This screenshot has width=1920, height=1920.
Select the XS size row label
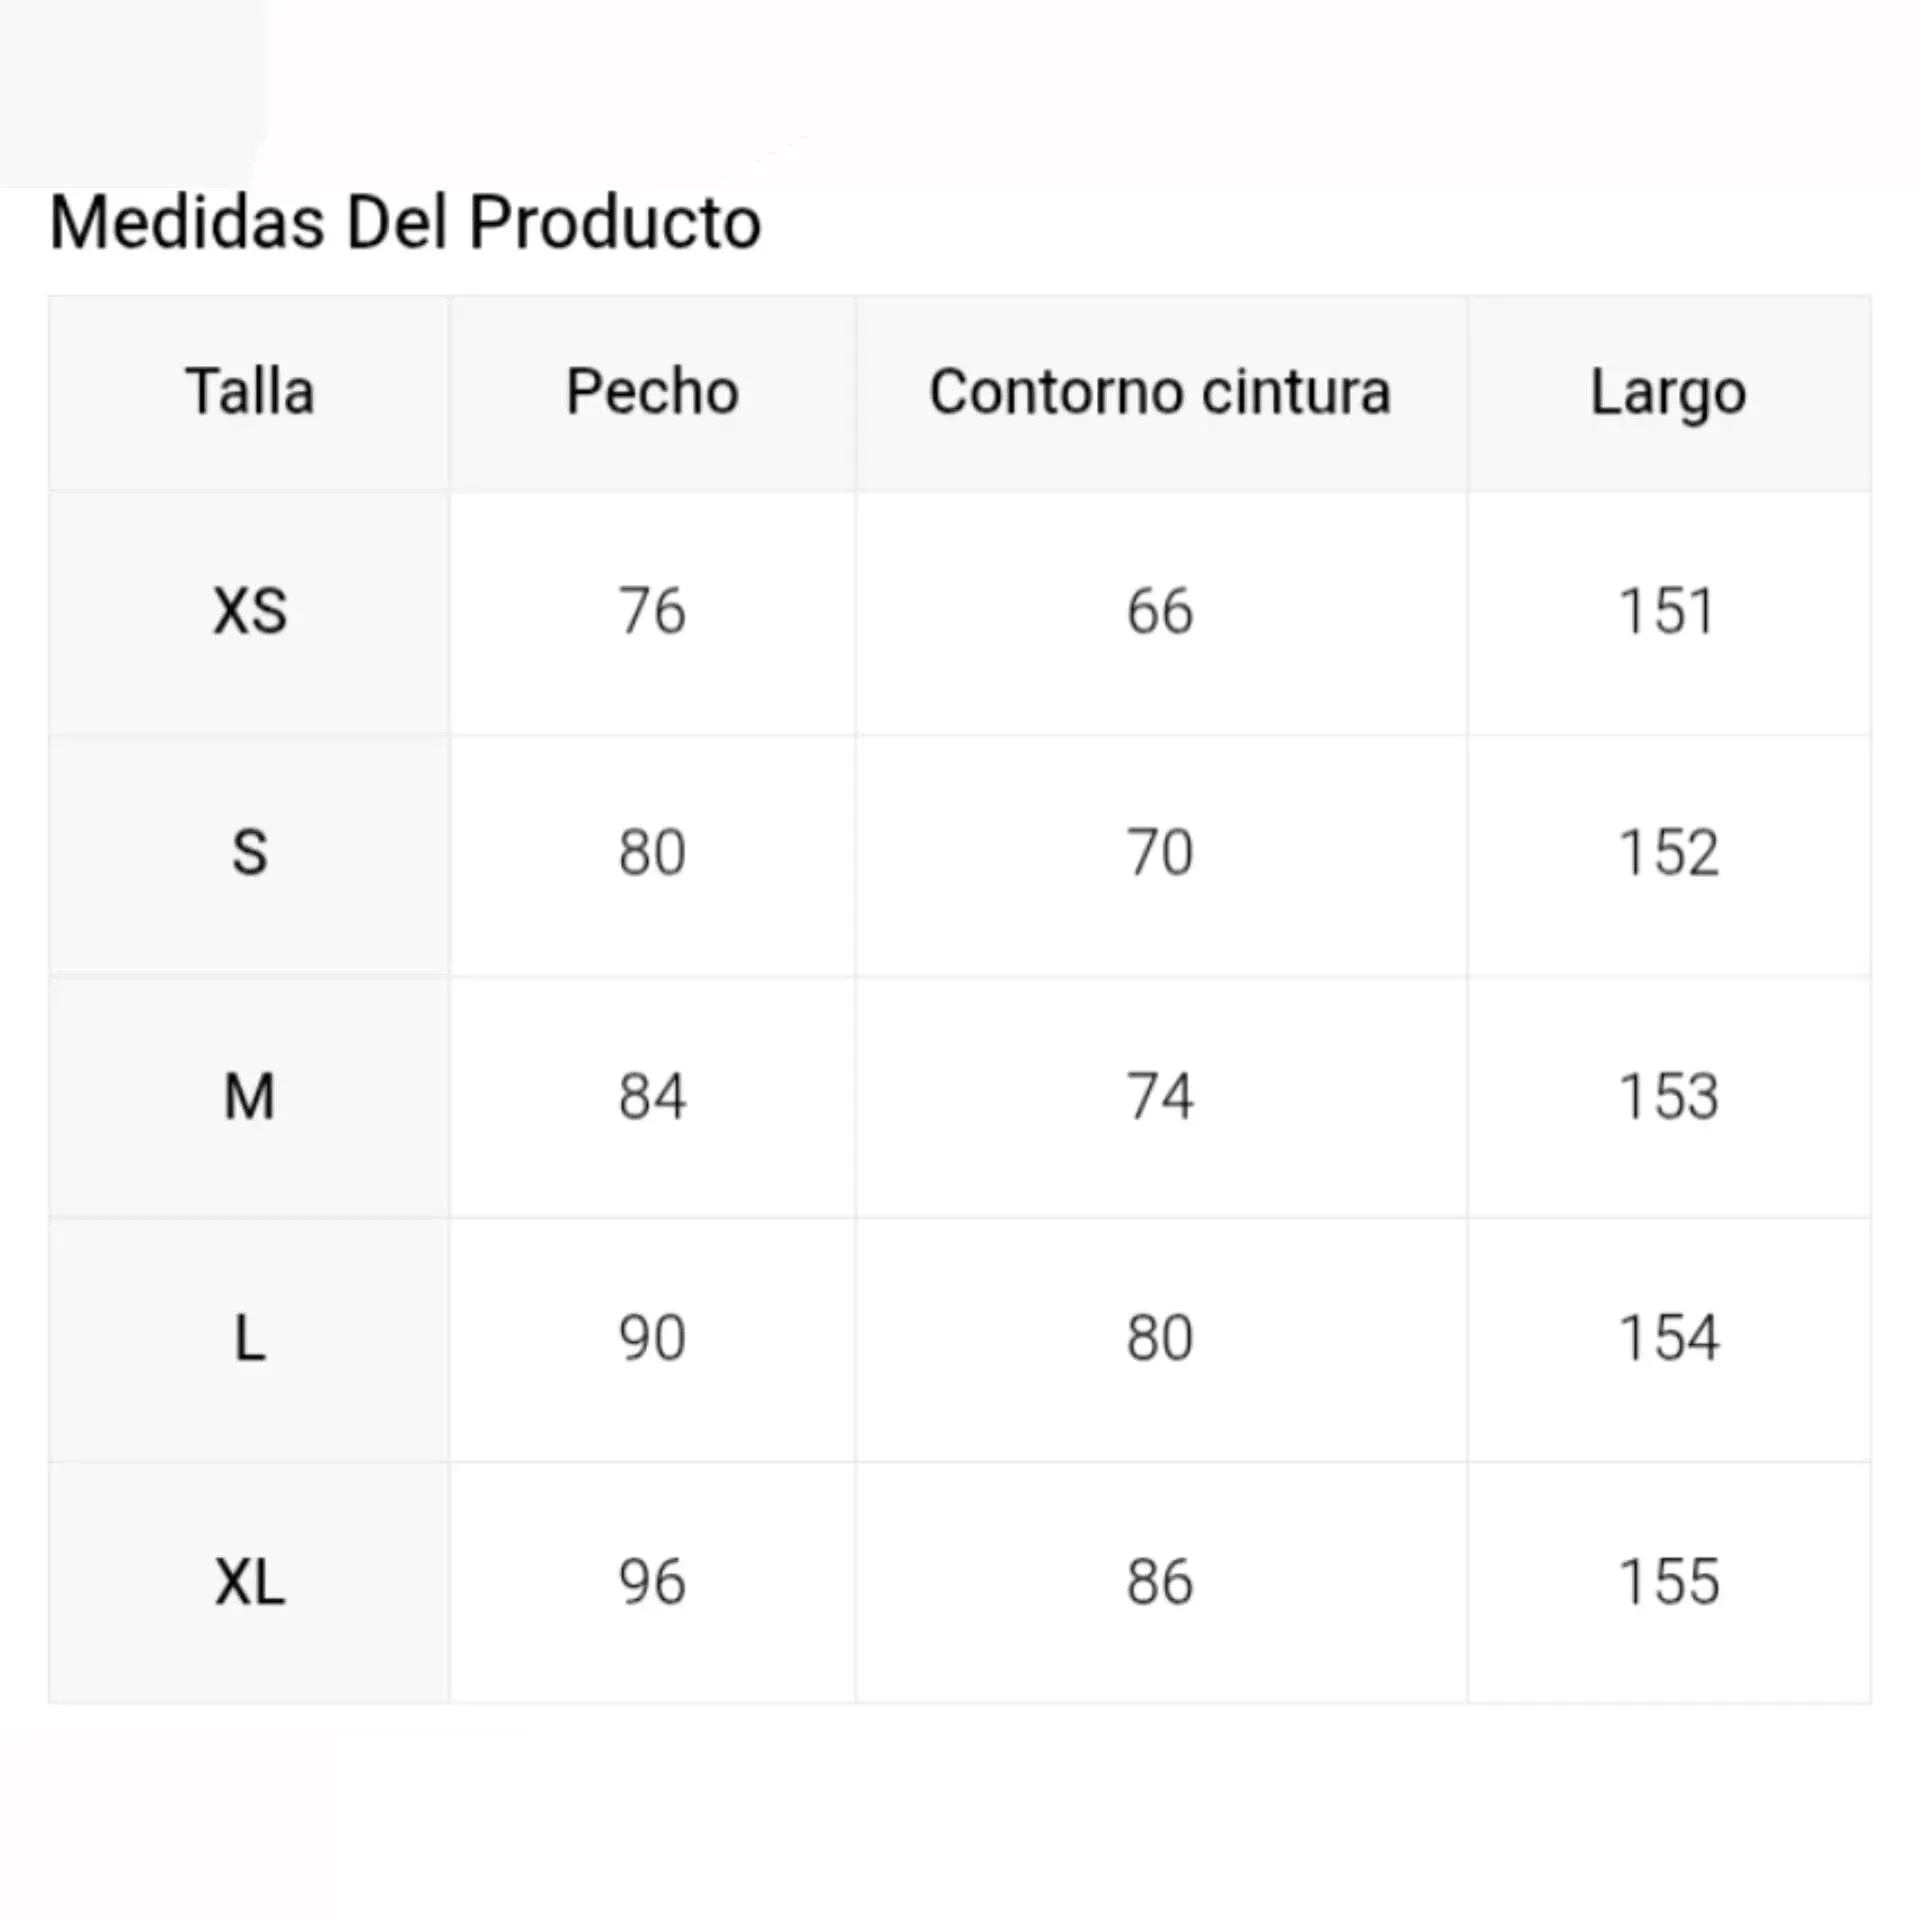(250, 611)
